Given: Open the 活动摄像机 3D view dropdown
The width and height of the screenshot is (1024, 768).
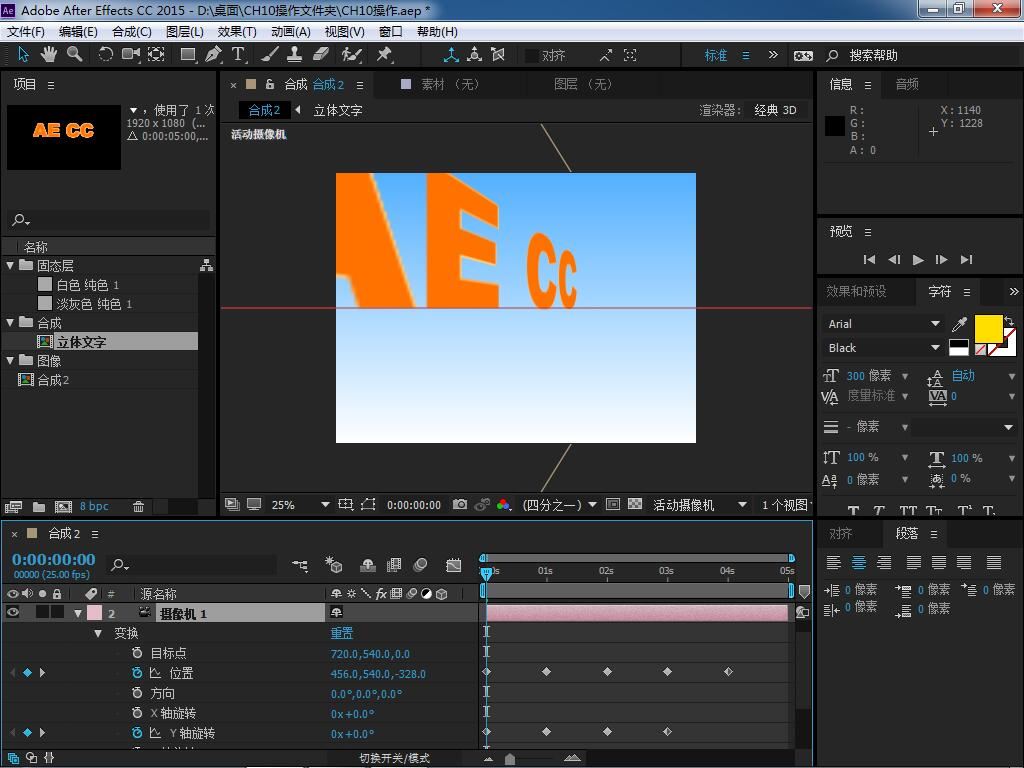Looking at the screenshot, I should (x=699, y=505).
